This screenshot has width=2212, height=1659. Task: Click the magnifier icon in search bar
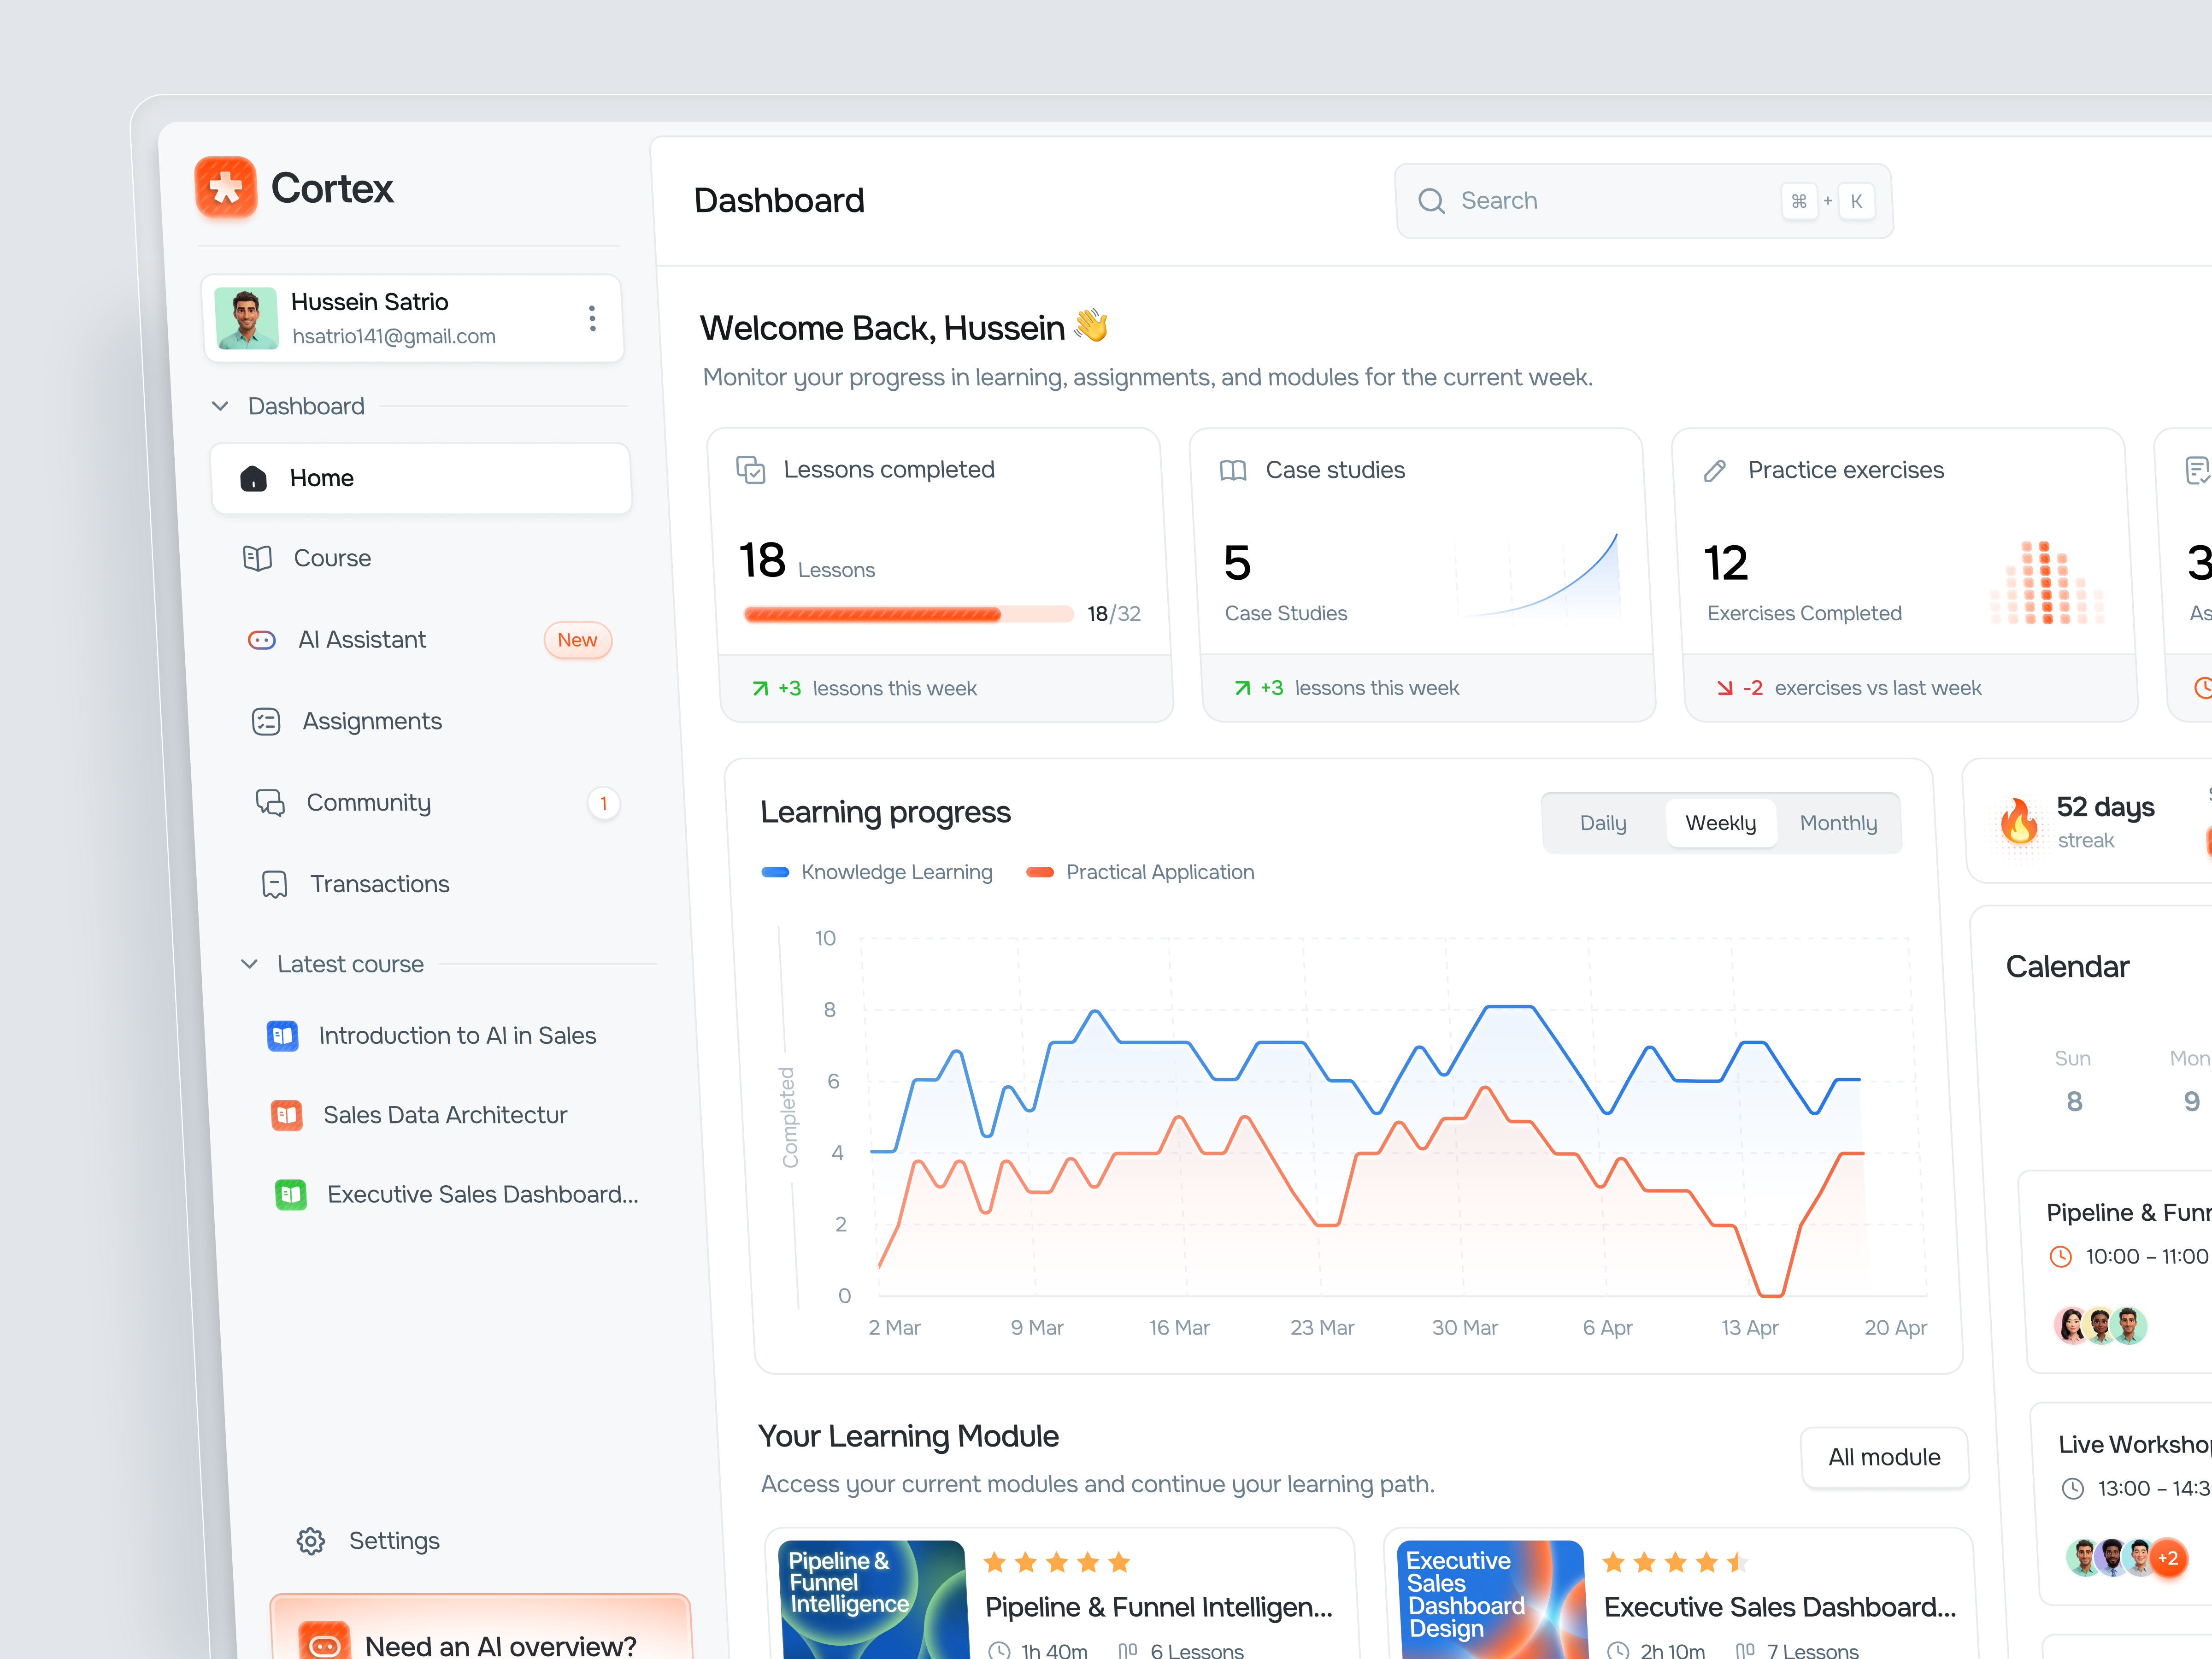pos(1431,201)
